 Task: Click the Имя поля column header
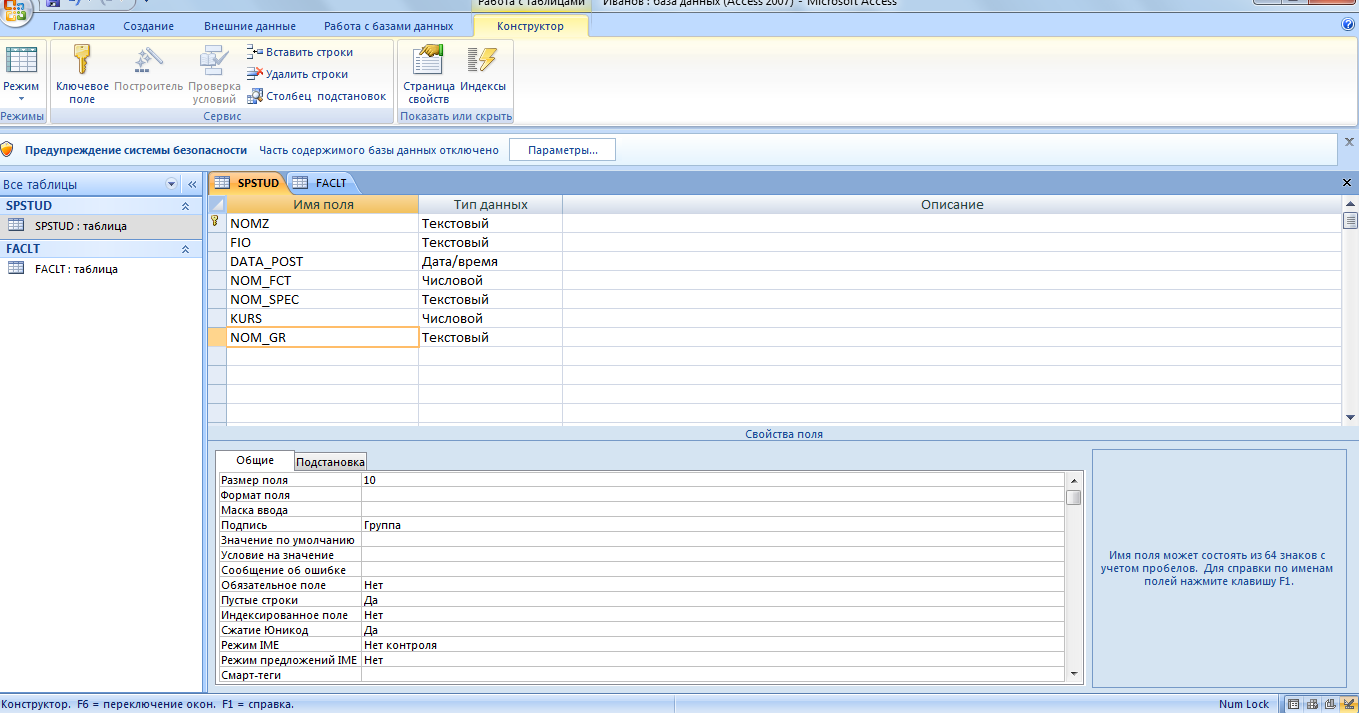pos(322,205)
